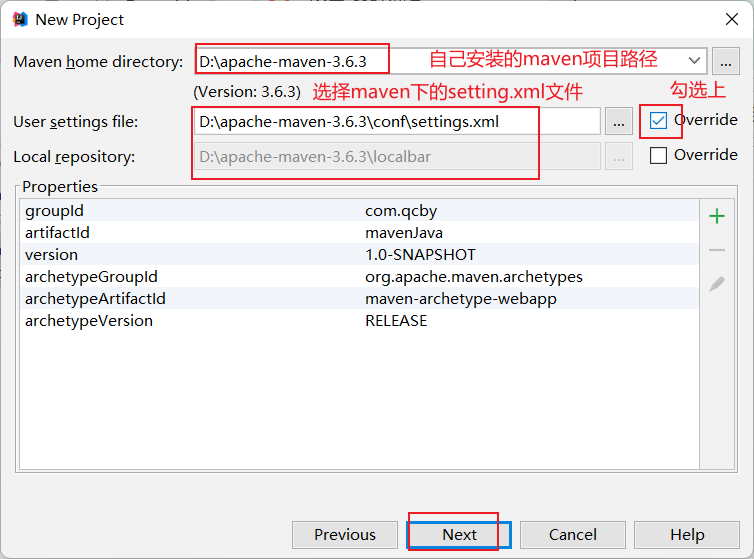The height and width of the screenshot is (559, 754).
Task: Click the com.qcby value
Action: (x=401, y=211)
